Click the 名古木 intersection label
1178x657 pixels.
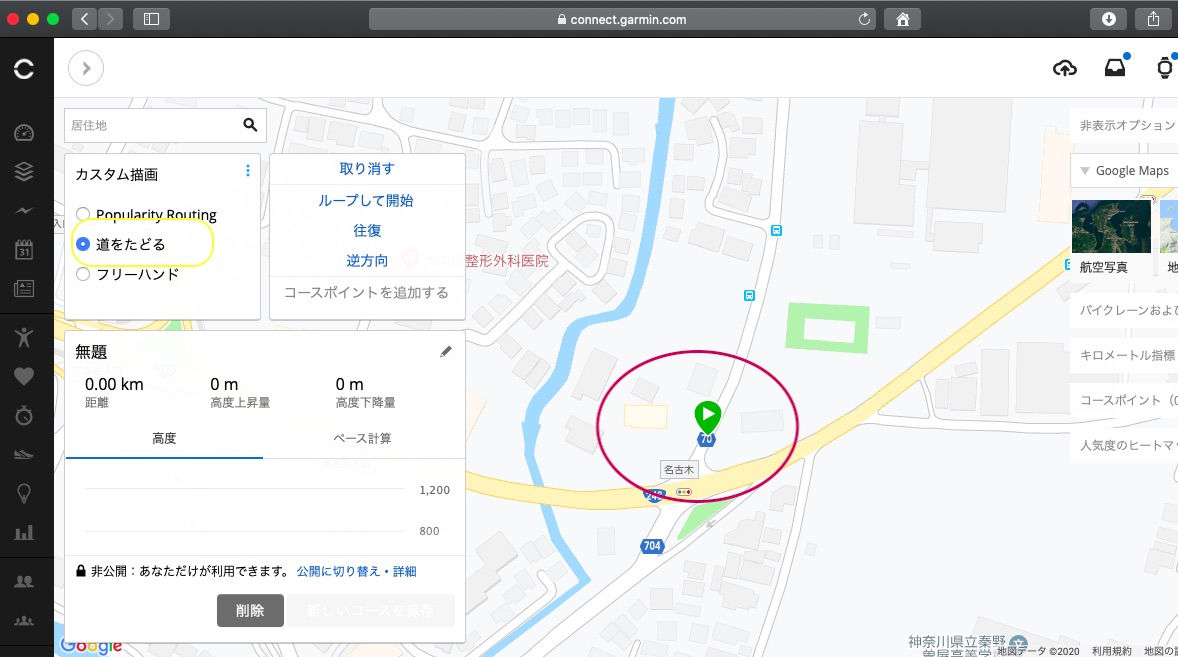(x=679, y=470)
